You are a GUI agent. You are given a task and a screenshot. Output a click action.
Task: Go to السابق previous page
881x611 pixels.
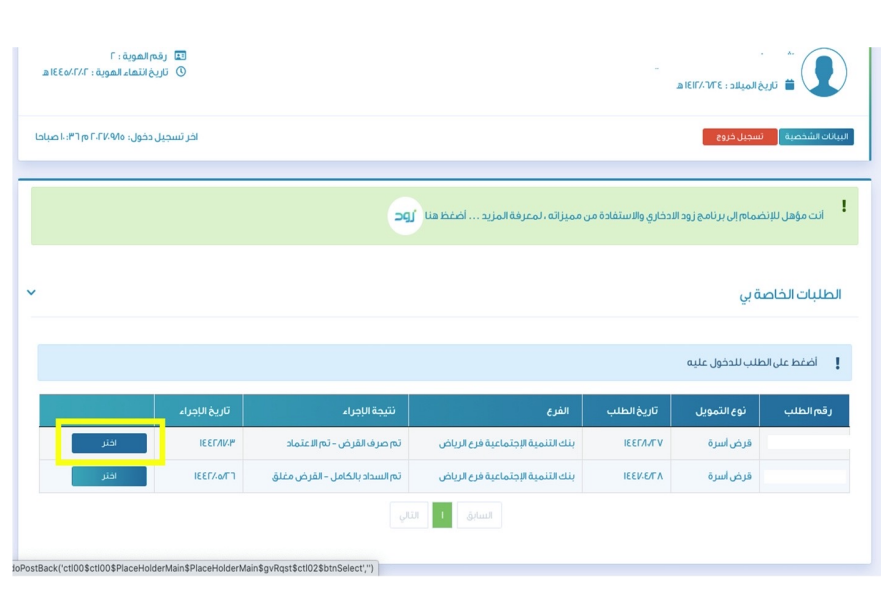point(479,515)
